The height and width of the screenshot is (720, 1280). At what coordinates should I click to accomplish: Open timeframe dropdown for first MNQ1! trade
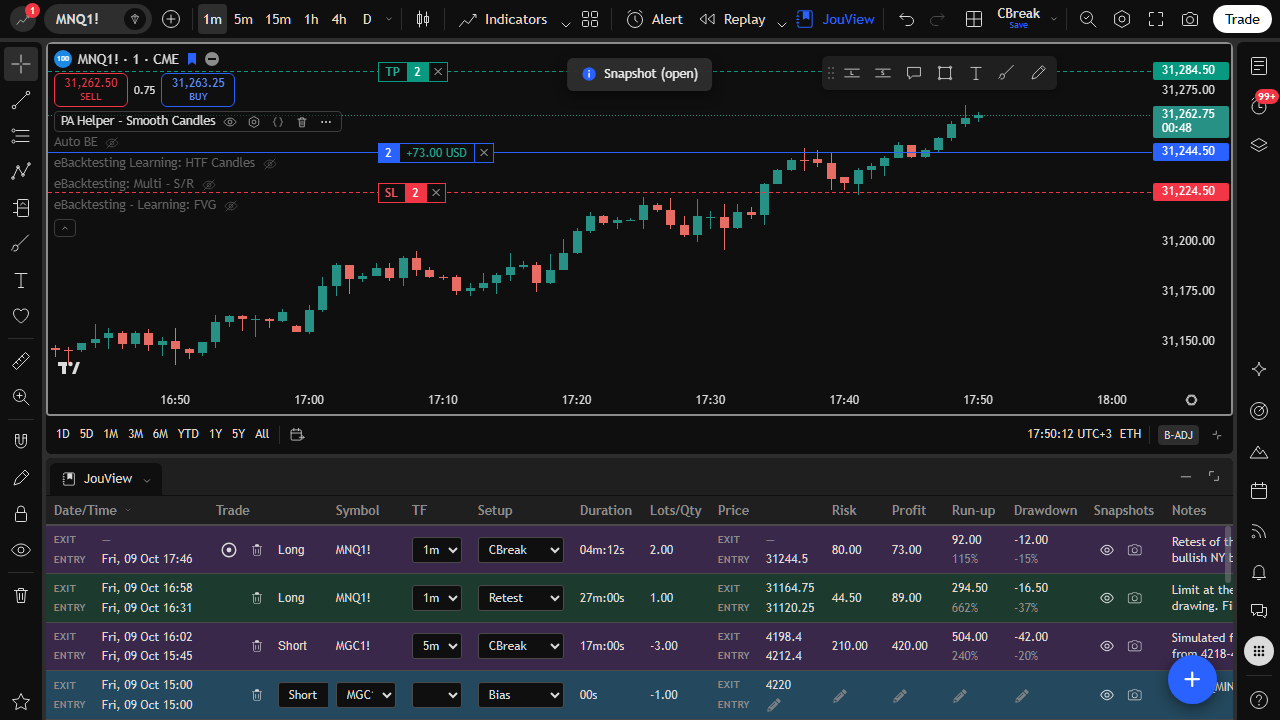pyautogui.click(x=437, y=550)
